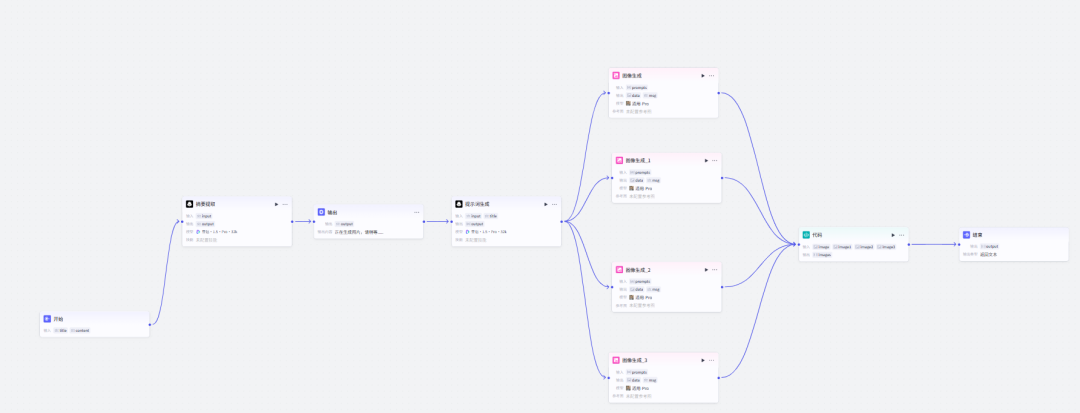Click the 结束 end node icon
The width and height of the screenshot is (1080, 413).
(966, 235)
